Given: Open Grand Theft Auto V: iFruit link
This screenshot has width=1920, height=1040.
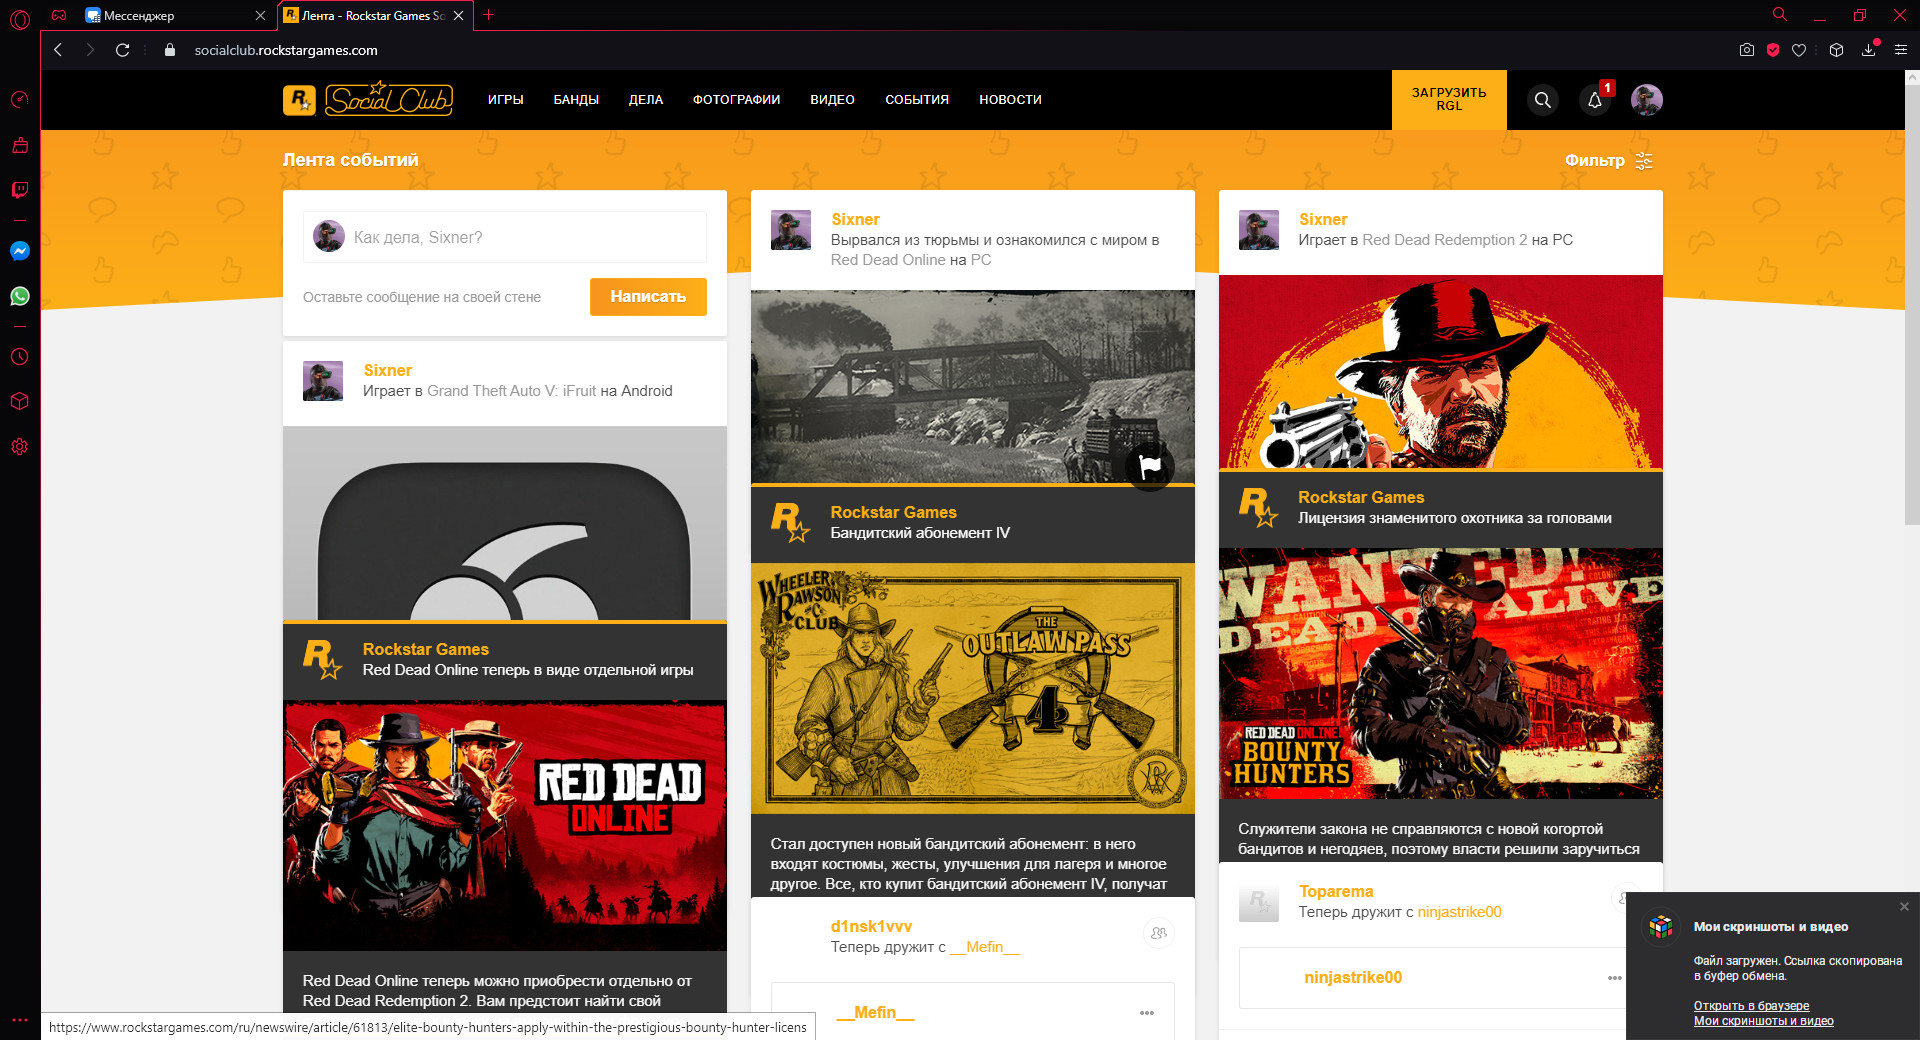Looking at the screenshot, I should coord(511,391).
